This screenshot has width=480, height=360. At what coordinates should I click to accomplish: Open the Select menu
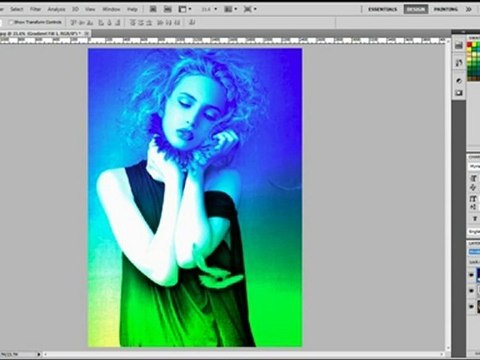click(16, 9)
